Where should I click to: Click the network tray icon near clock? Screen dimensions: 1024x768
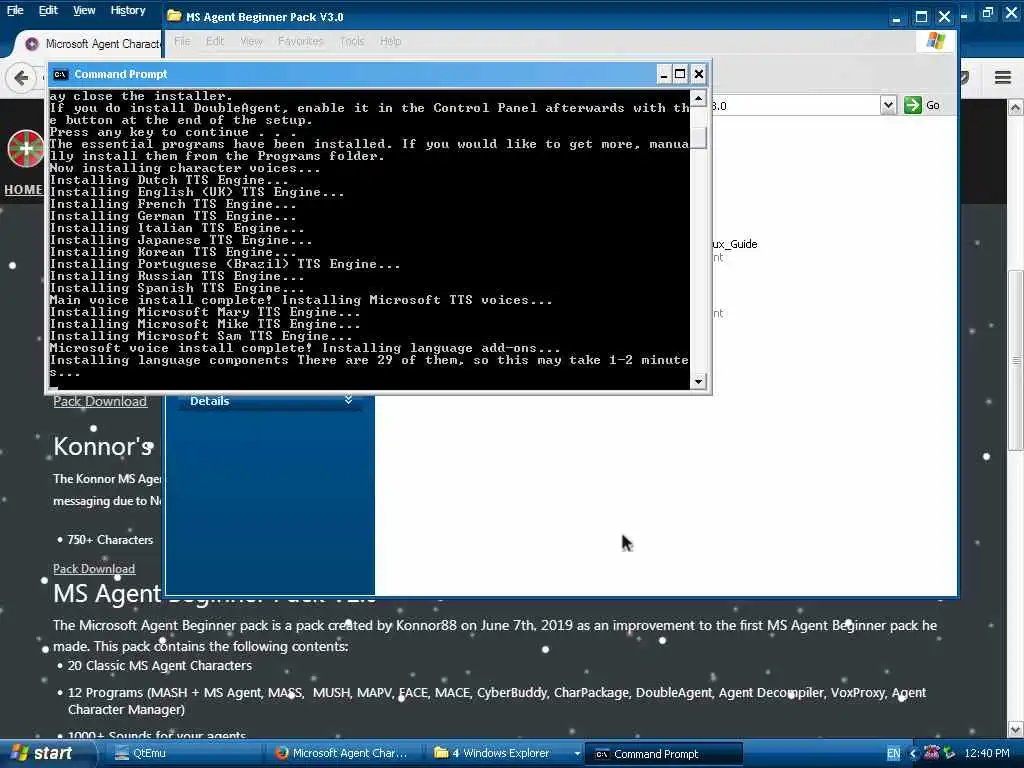[x=949, y=753]
